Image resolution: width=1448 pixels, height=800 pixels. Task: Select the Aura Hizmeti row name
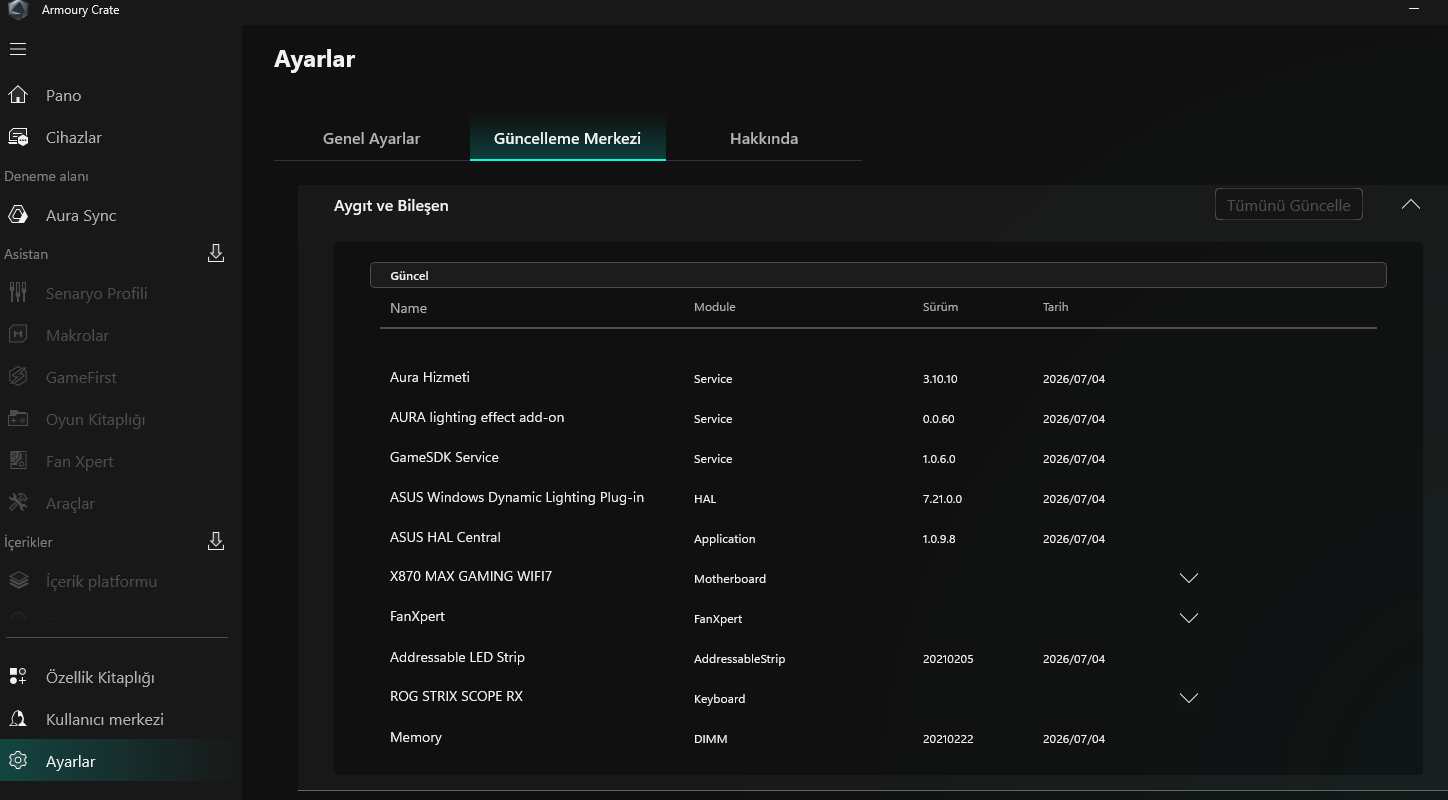point(430,377)
